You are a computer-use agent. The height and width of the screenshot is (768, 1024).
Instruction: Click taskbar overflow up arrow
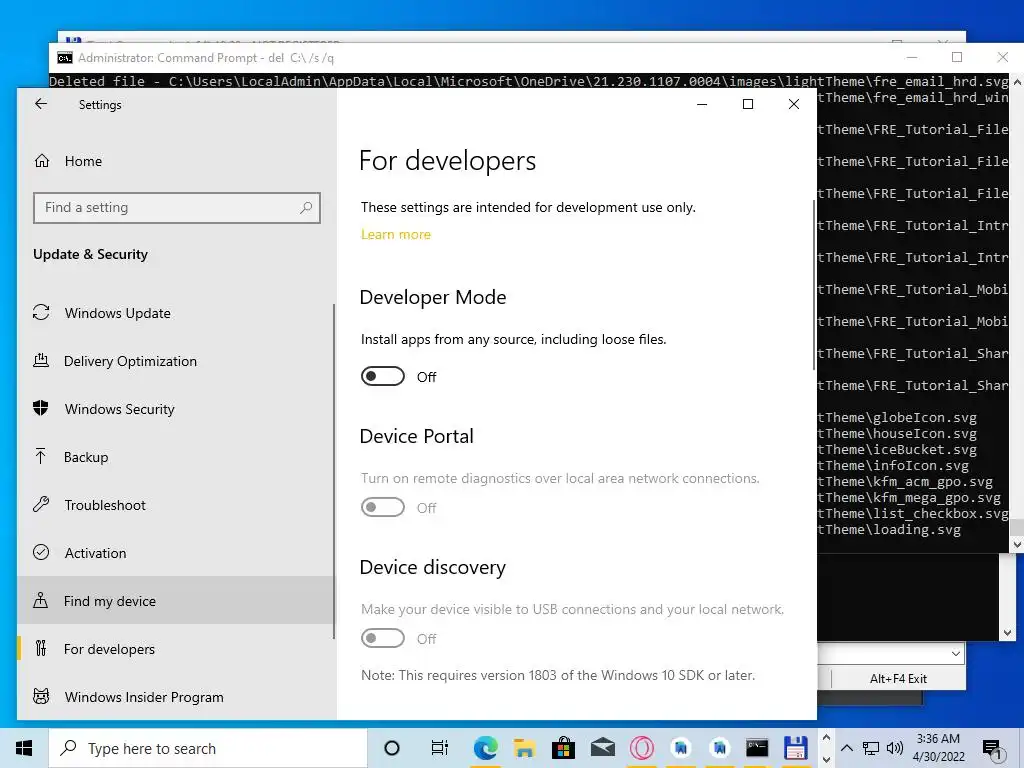[x=826, y=738]
